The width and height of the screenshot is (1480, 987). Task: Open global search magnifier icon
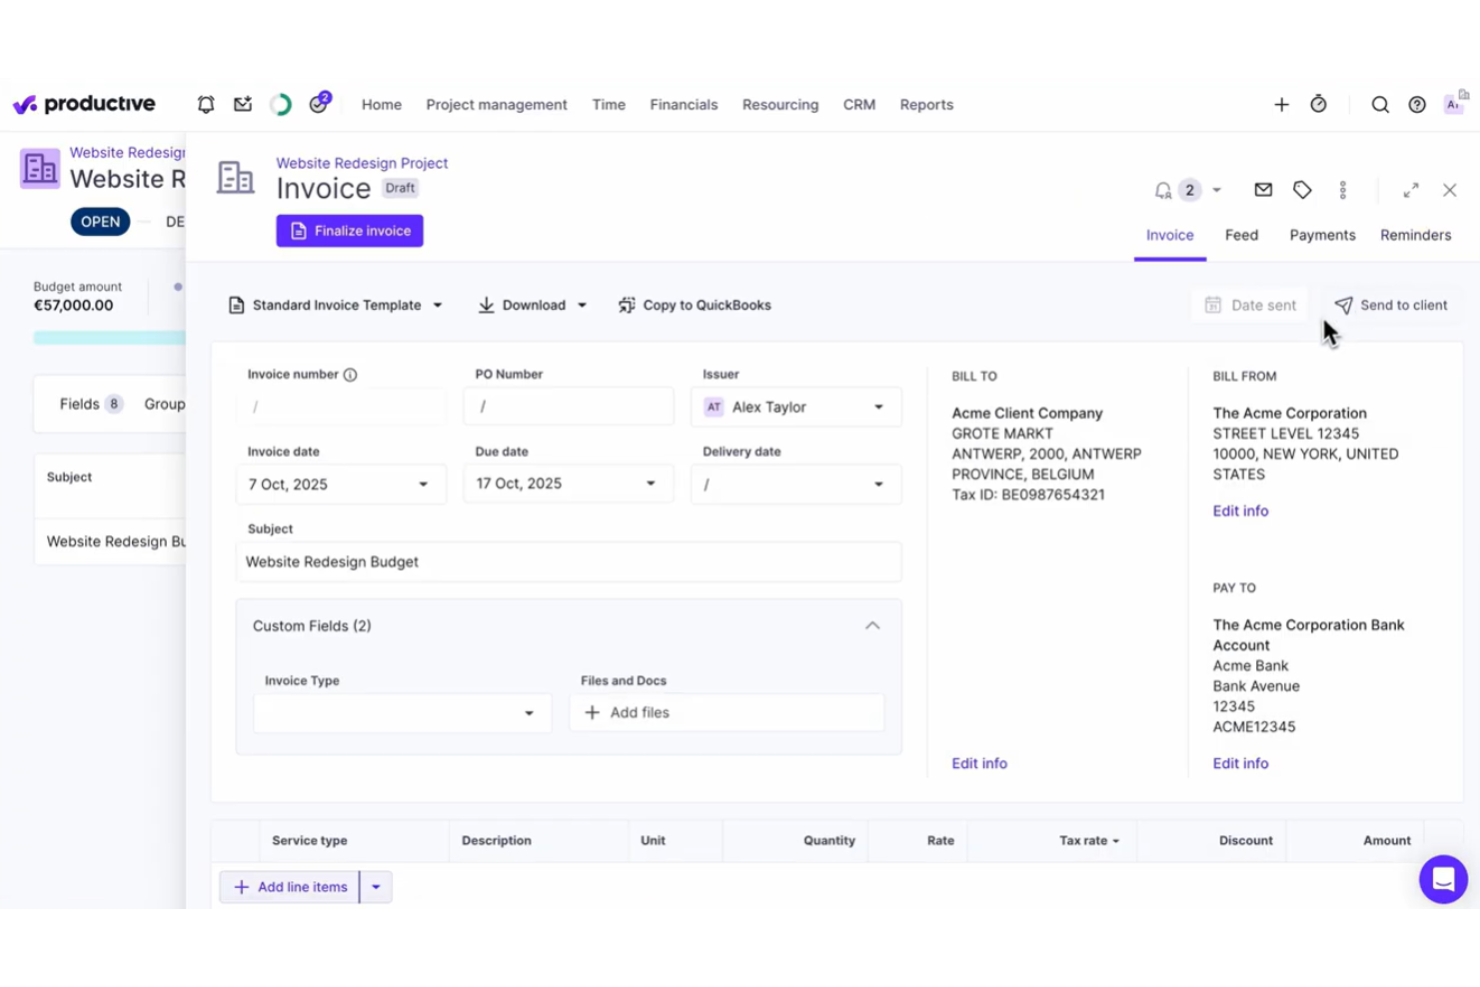click(x=1380, y=104)
